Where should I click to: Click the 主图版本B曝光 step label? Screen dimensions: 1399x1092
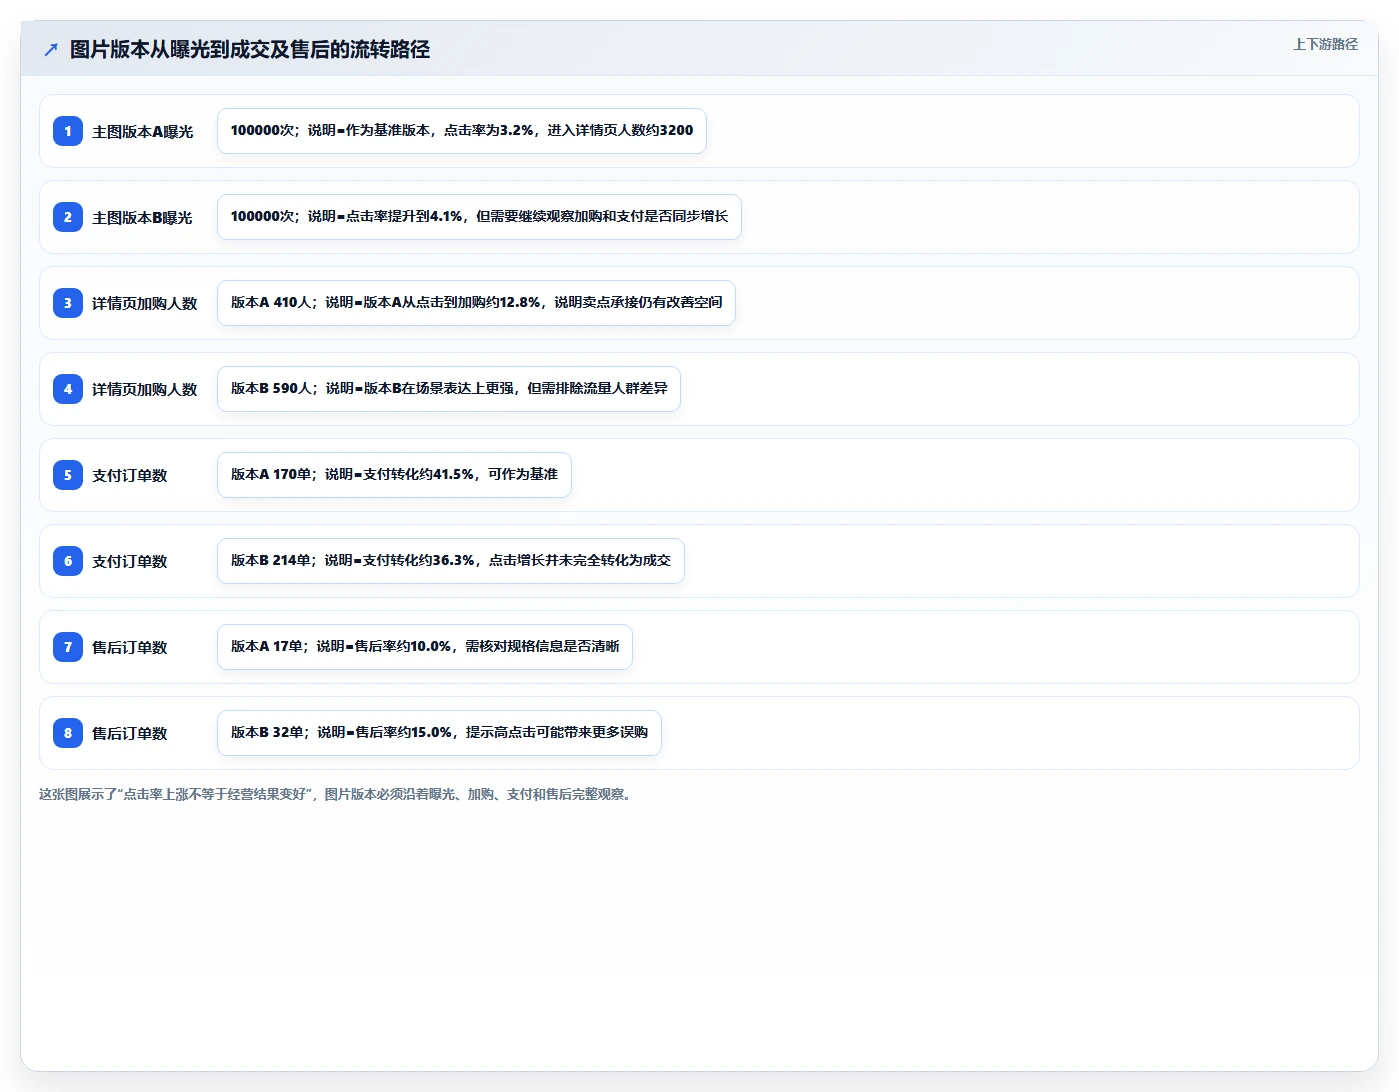click(142, 218)
